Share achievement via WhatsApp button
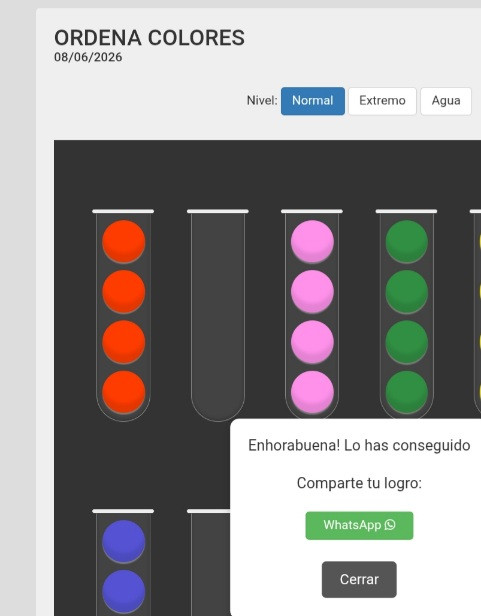481x616 pixels. coord(359,525)
